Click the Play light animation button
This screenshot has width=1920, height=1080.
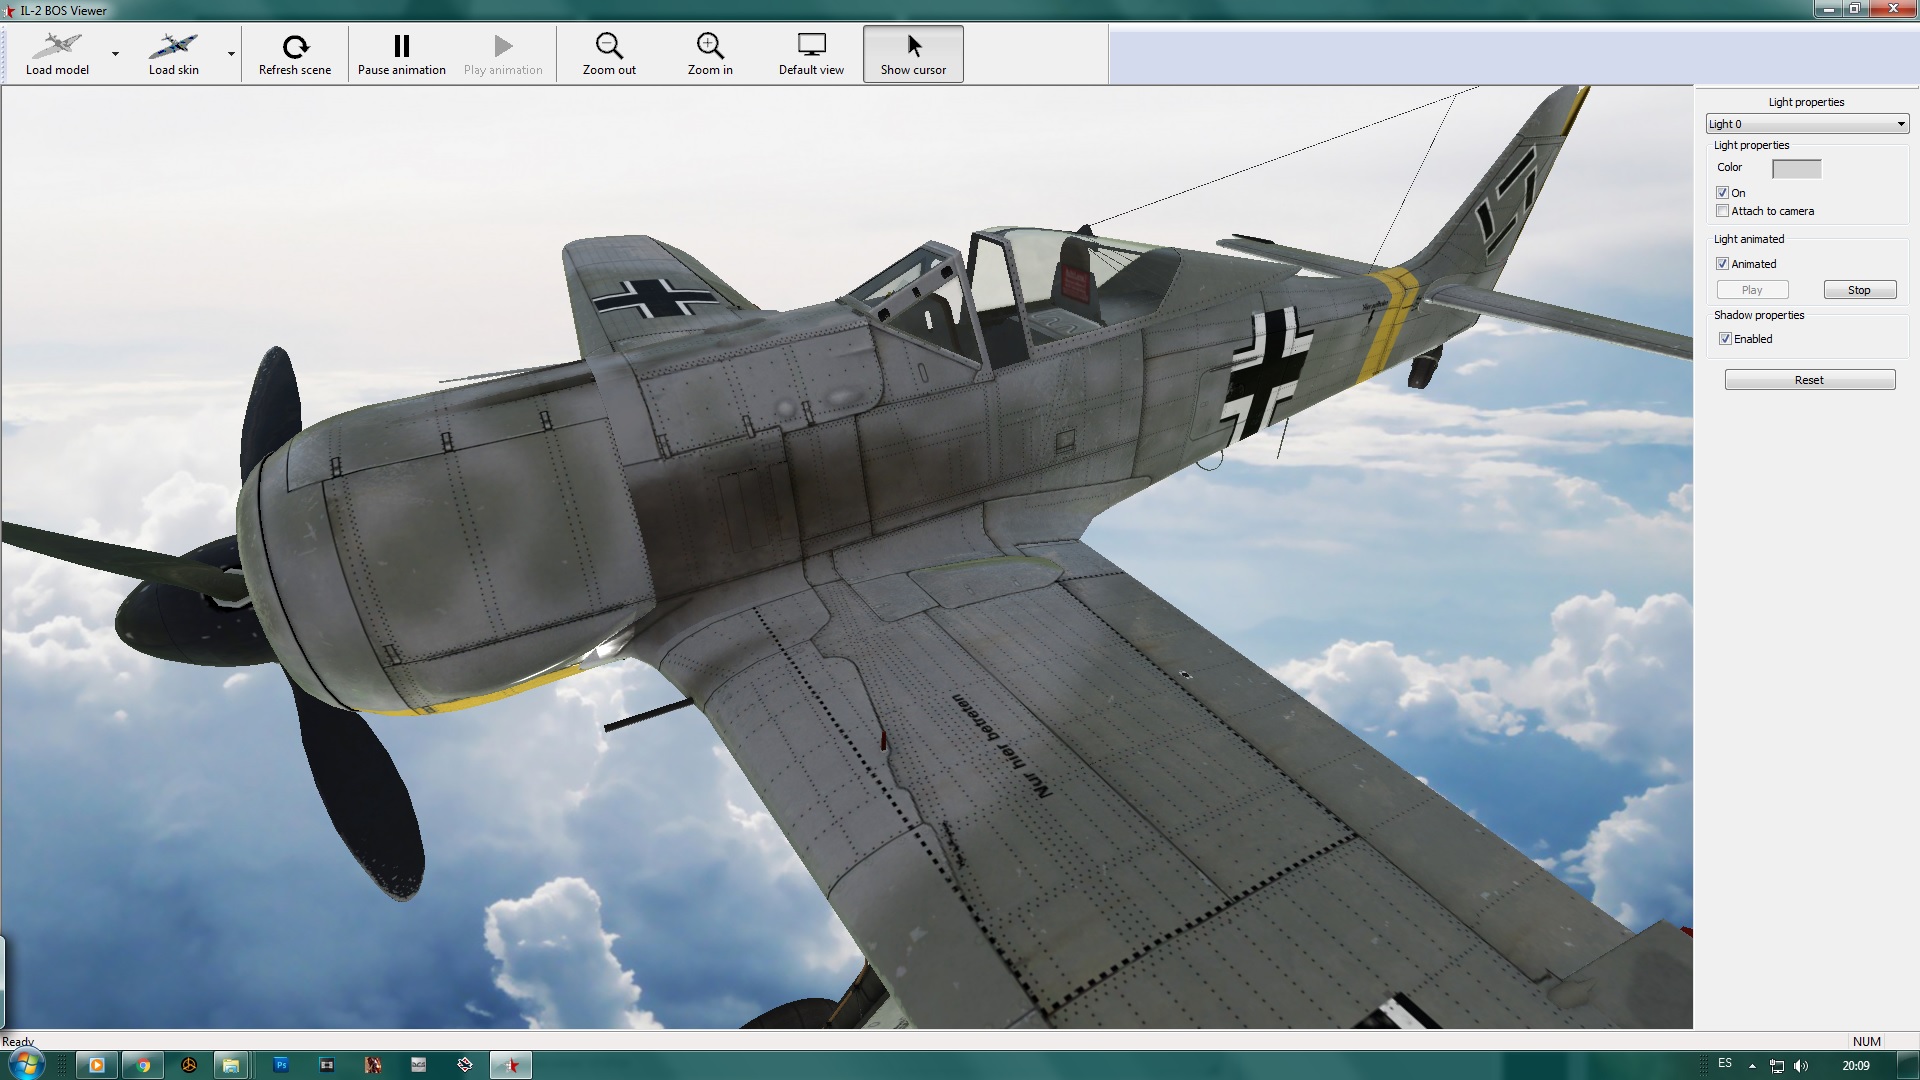pyautogui.click(x=1752, y=290)
